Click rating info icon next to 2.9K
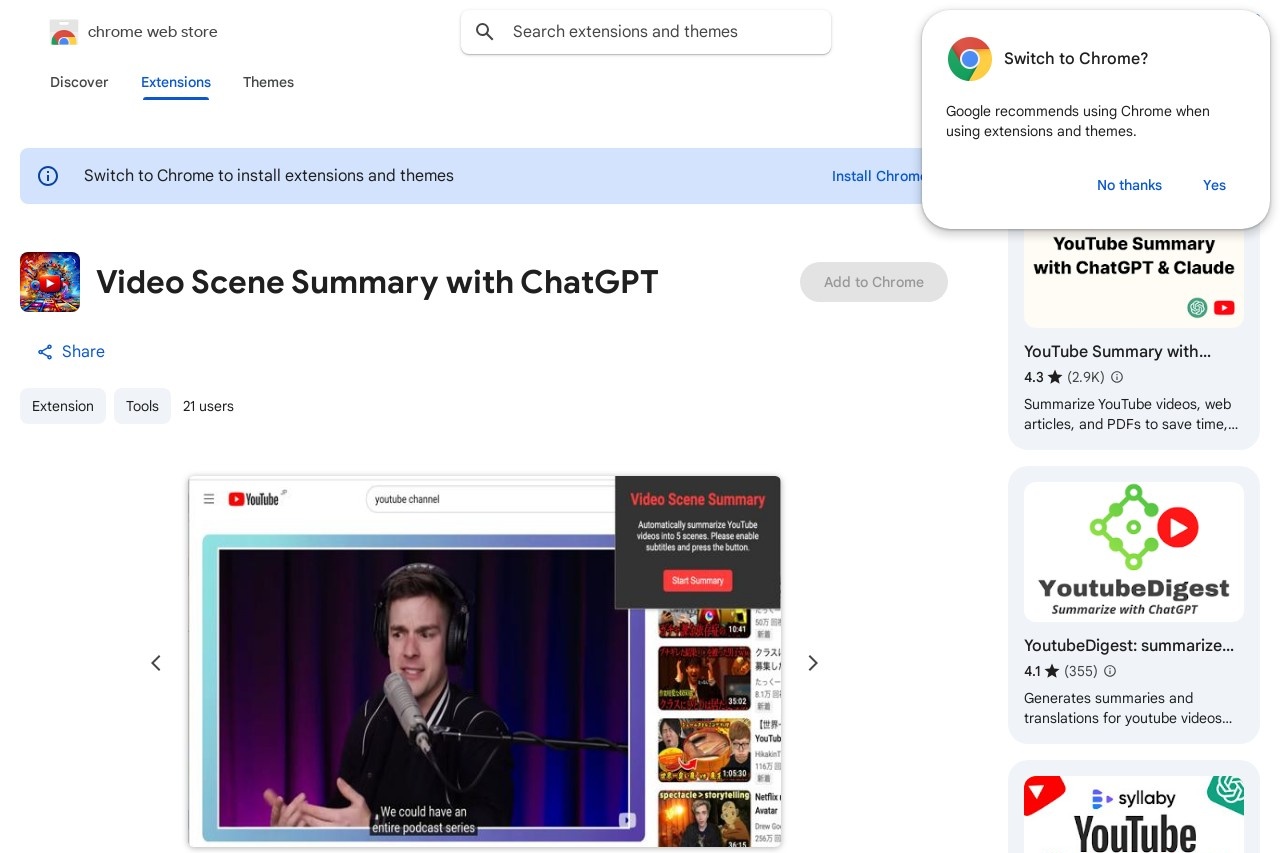1280x853 pixels. (1117, 378)
